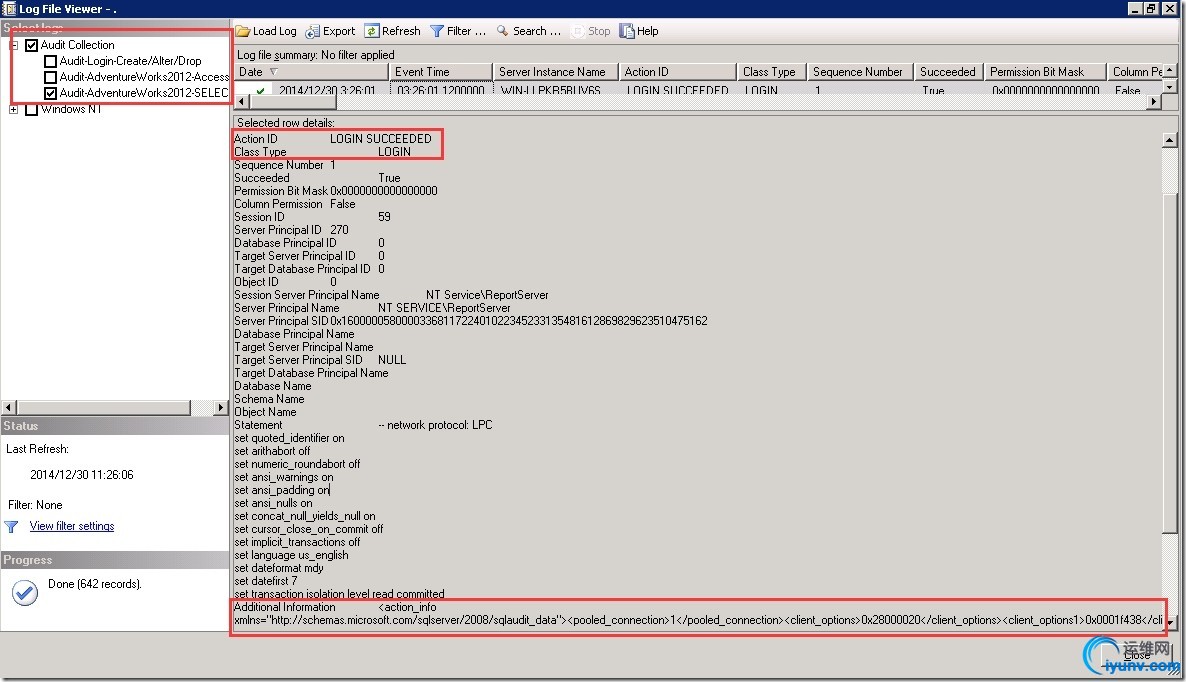The width and height of the screenshot is (1186, 682).
Task: Uncheck the Audit Collection checkbox
Action: (32, 45)
